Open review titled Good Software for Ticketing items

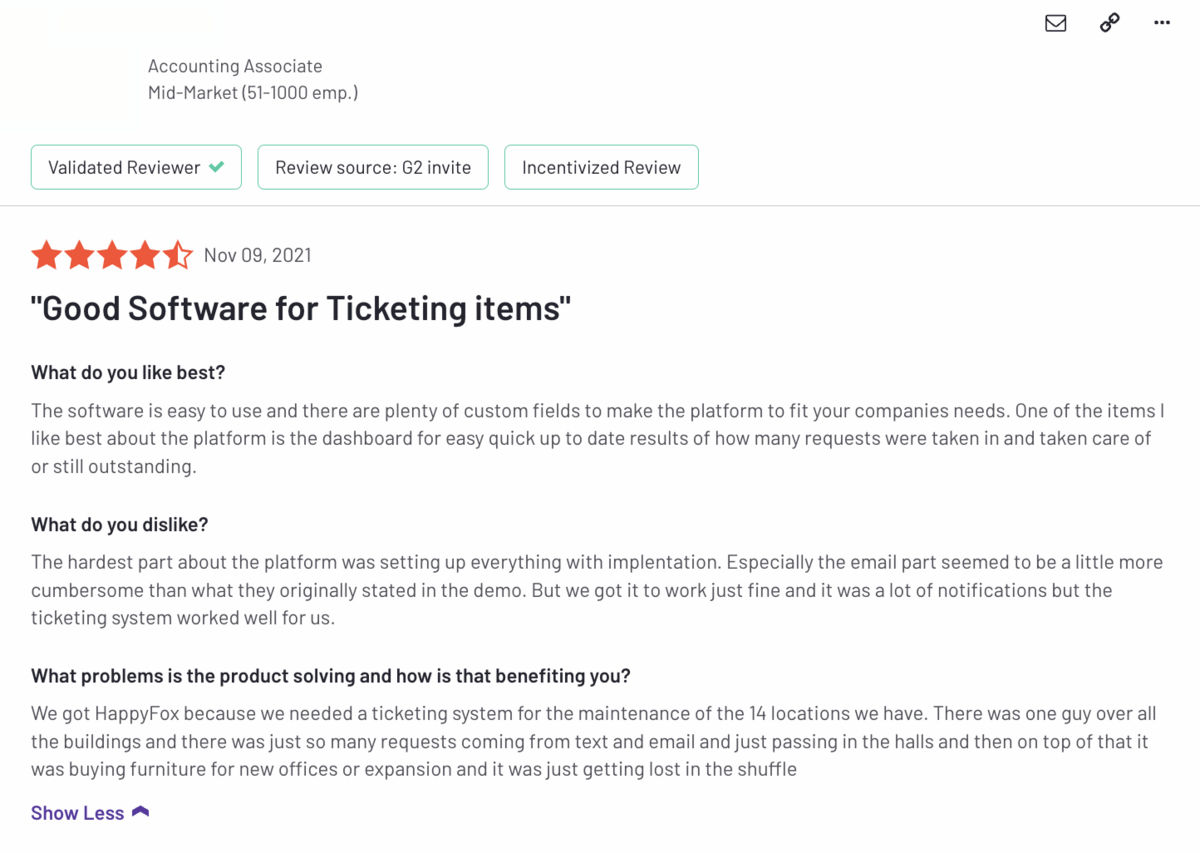pyautogui.click(x=301, y=308)
